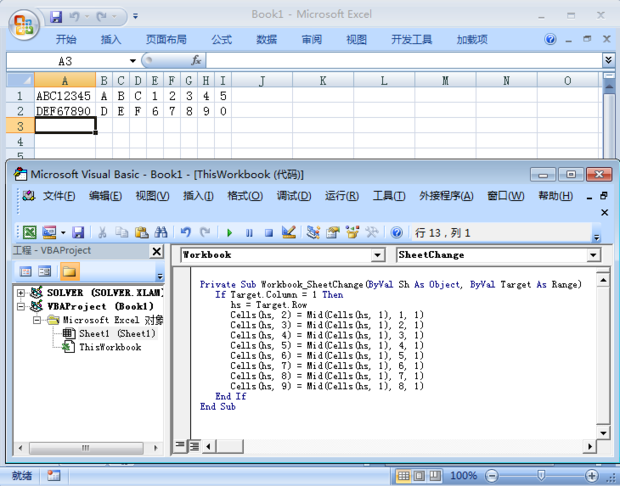The width and height of the screenshot is (620, 486).
Task: Open Properties Window icon
Action: tap(333, 233)
